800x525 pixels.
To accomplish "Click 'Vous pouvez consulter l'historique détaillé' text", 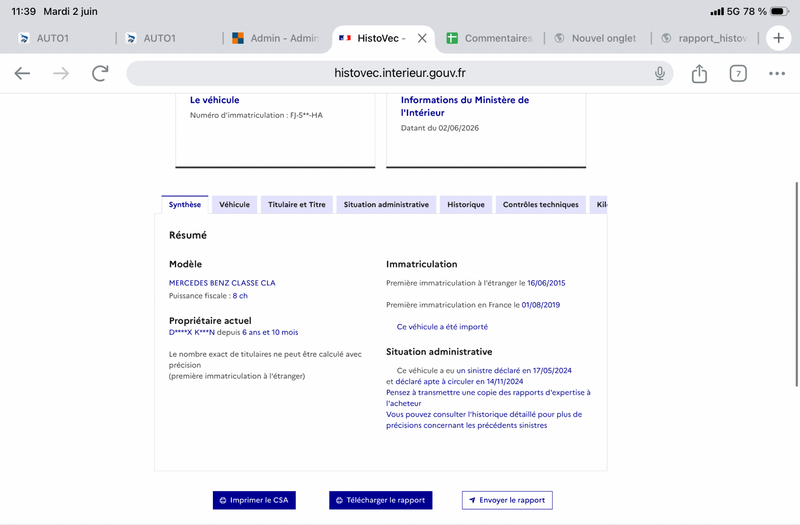I will coord(484,419).
